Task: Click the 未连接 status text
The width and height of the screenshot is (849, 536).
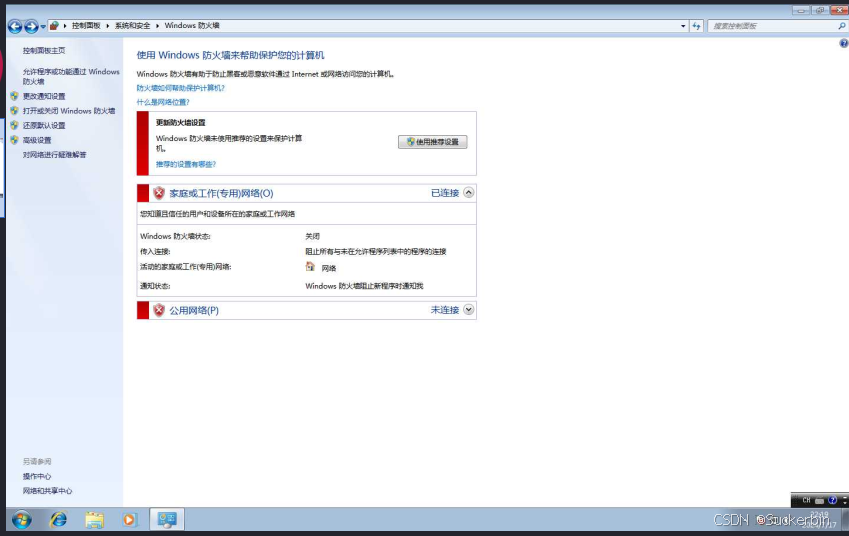Action: 445,310
